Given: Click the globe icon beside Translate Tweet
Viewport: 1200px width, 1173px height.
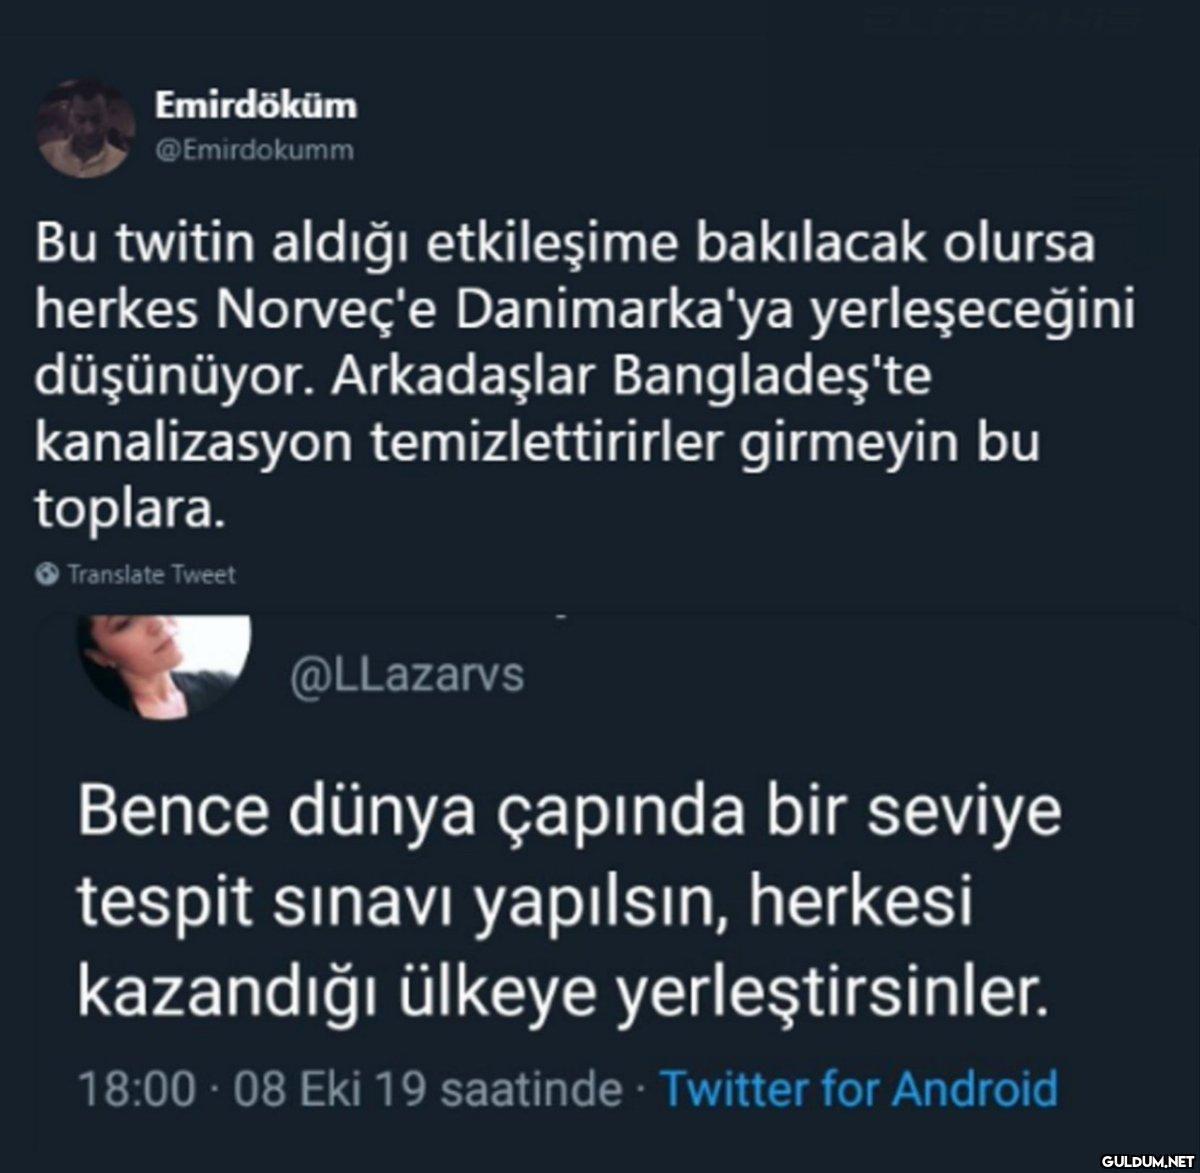Looking at the screenshot, I should pos(46,574).
